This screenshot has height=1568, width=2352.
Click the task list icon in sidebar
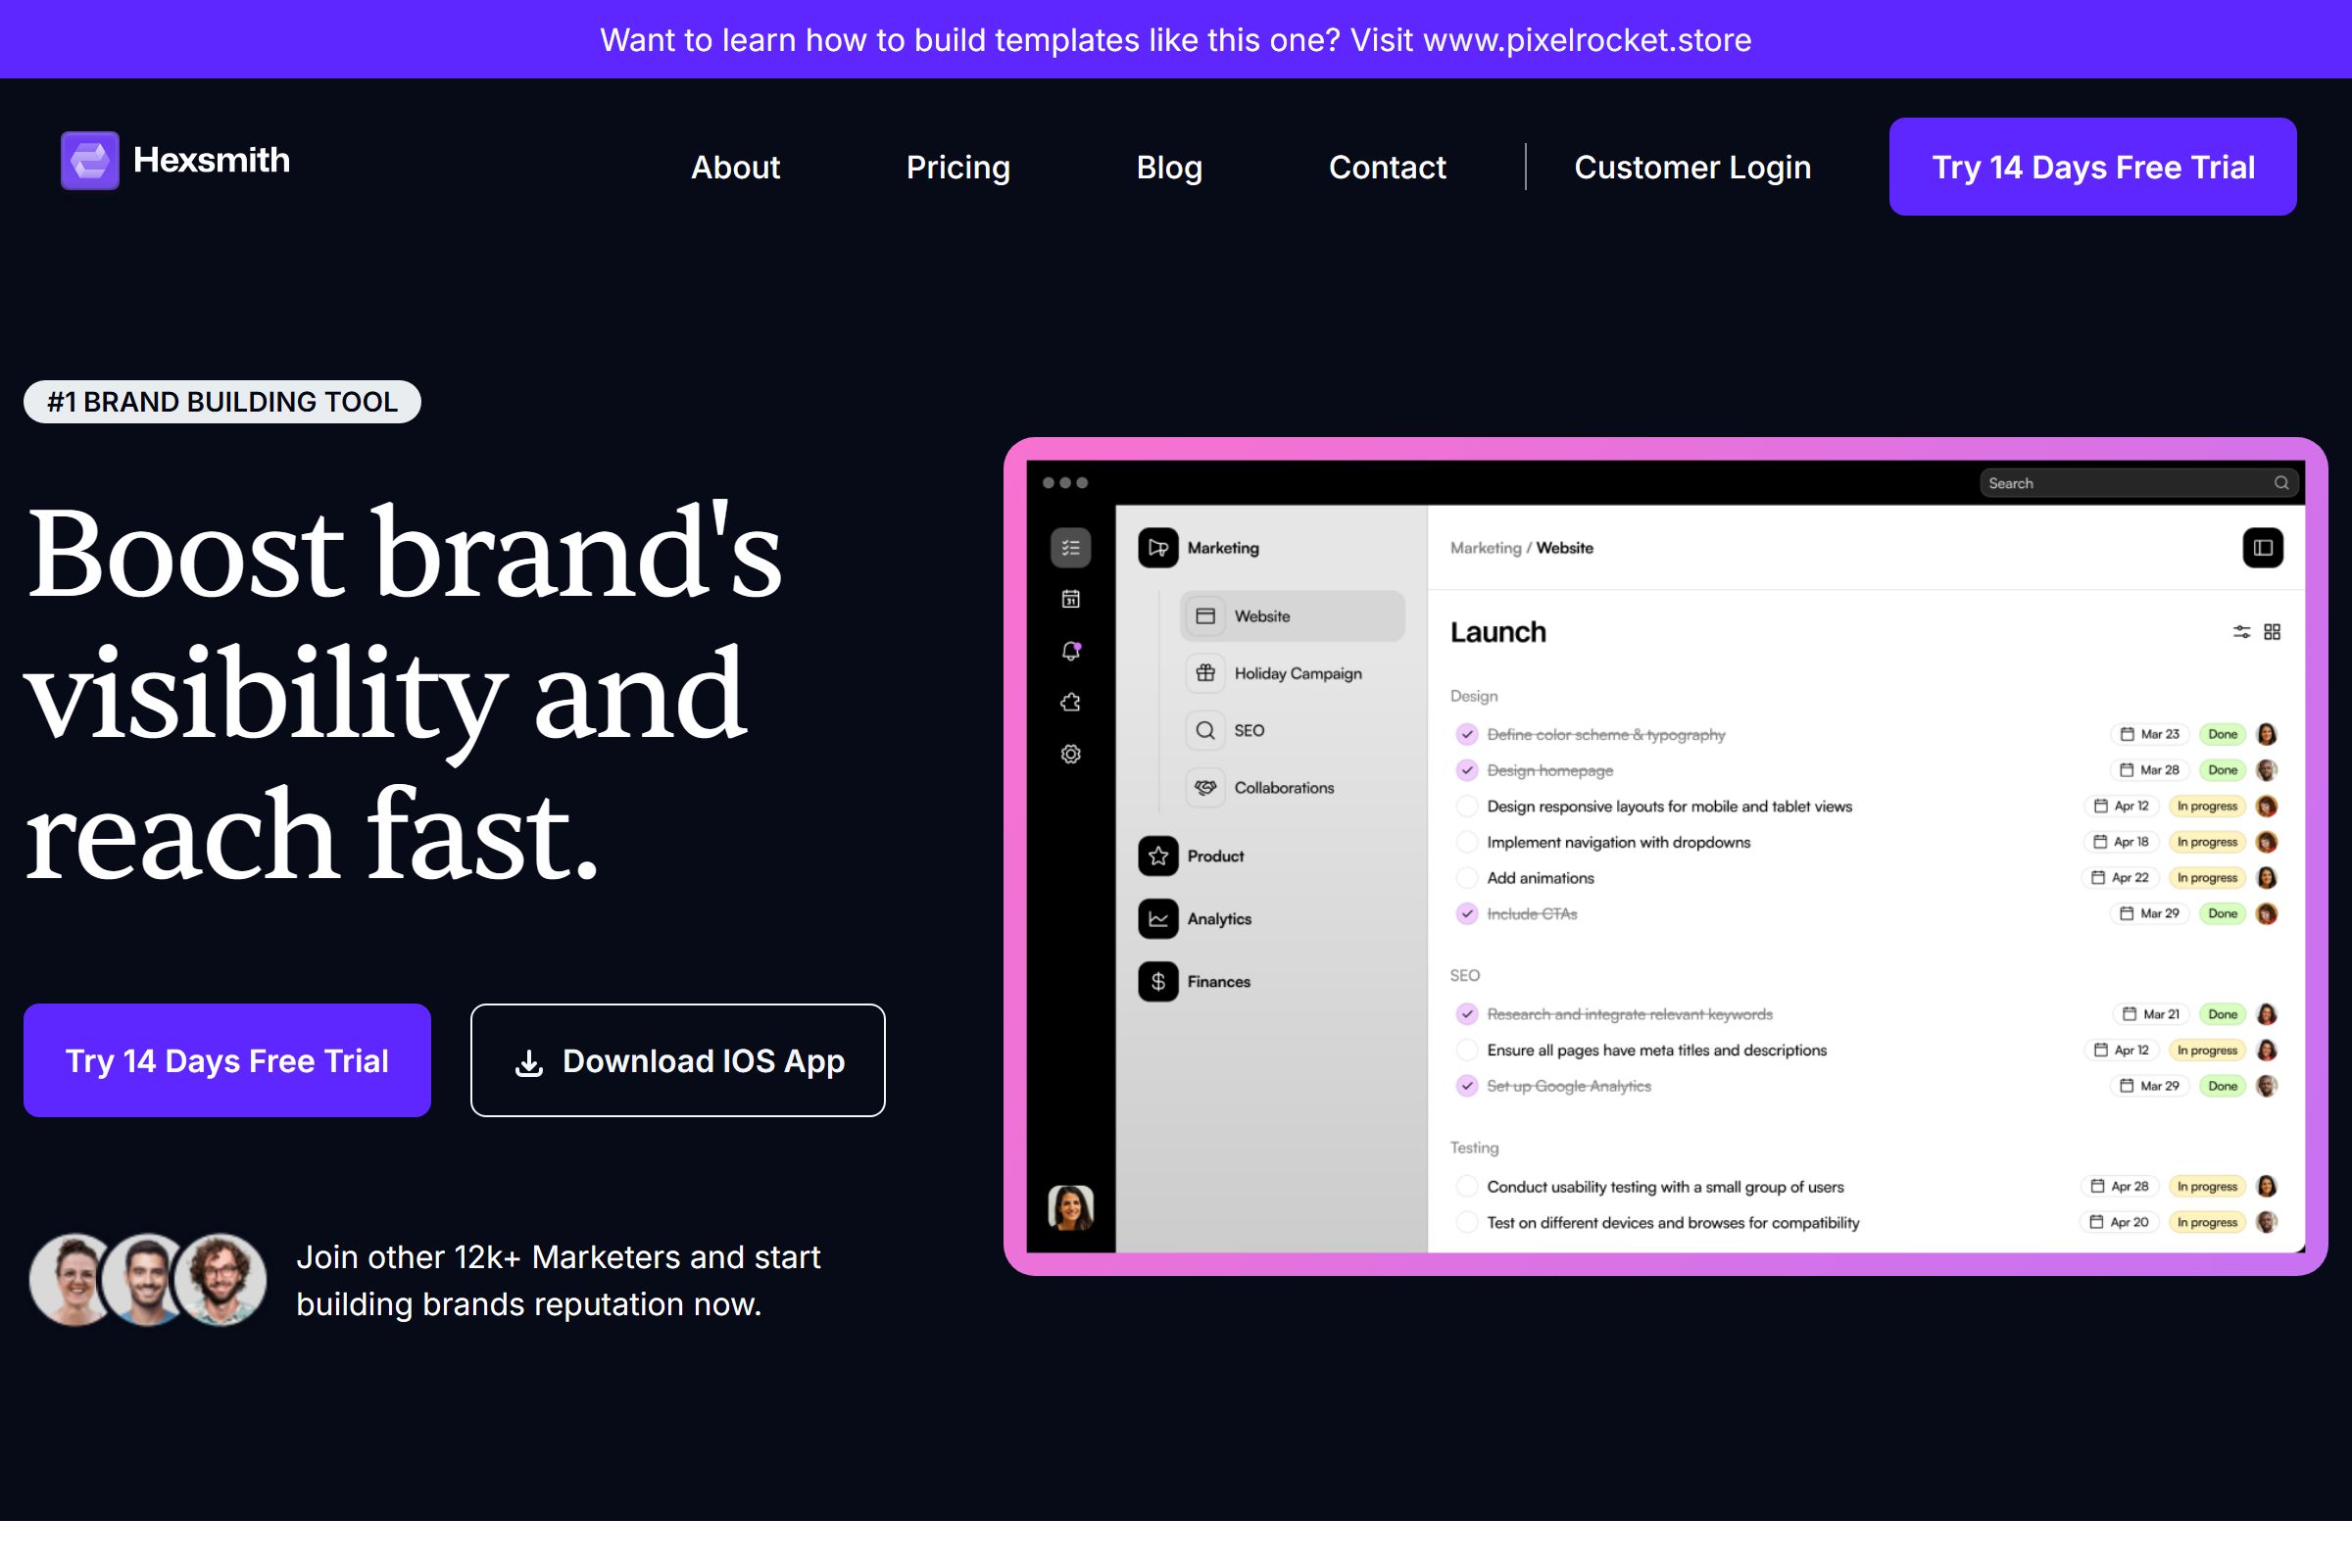click(x=1070, y=547)
